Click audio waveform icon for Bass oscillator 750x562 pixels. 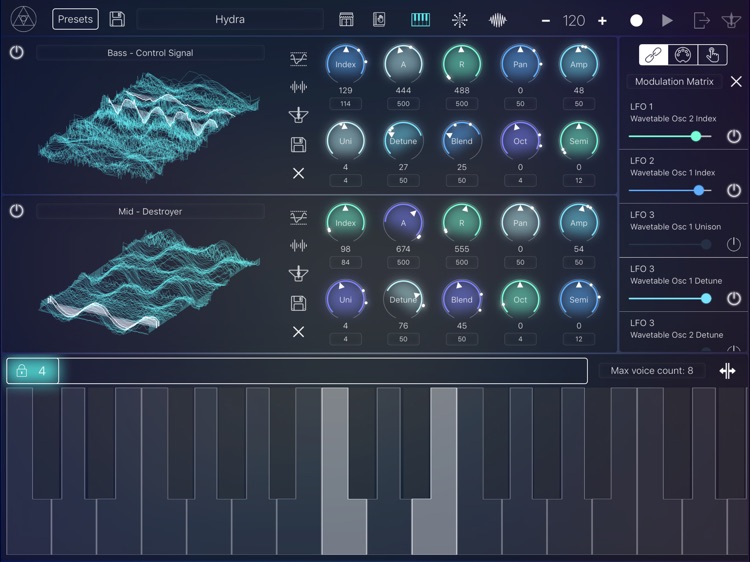298,87
